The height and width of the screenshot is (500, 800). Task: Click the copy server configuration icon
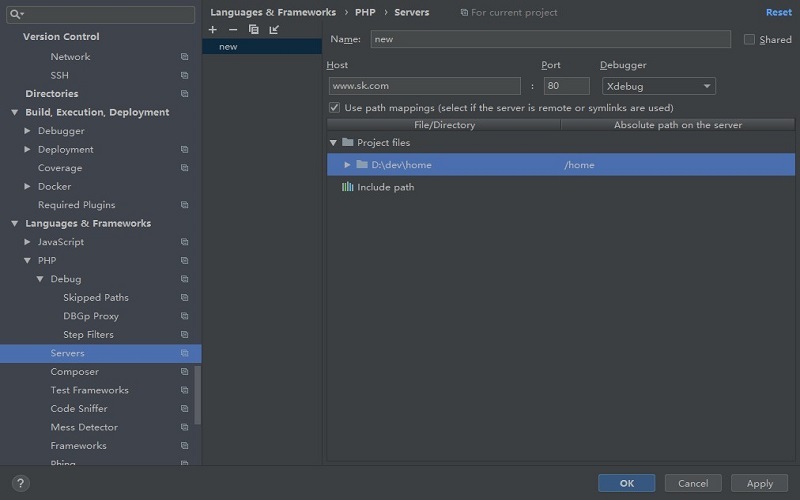[x=253, y=30]
